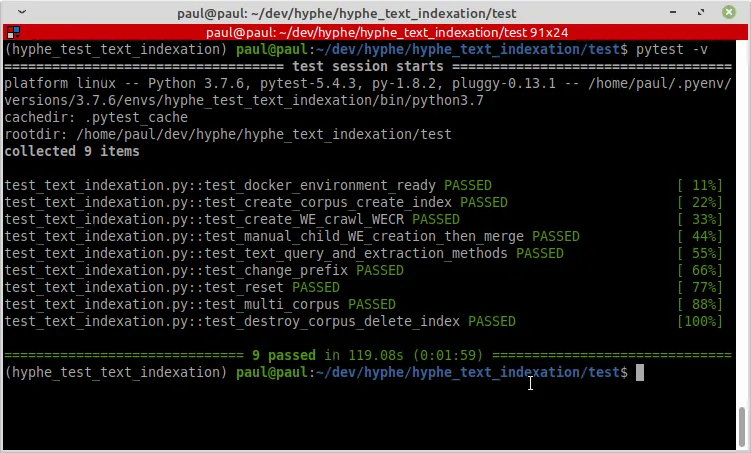Click the "9 passed in 119.08s" summary
The image size is (751, 453).
pyautogui.click(x=365, y=355)
